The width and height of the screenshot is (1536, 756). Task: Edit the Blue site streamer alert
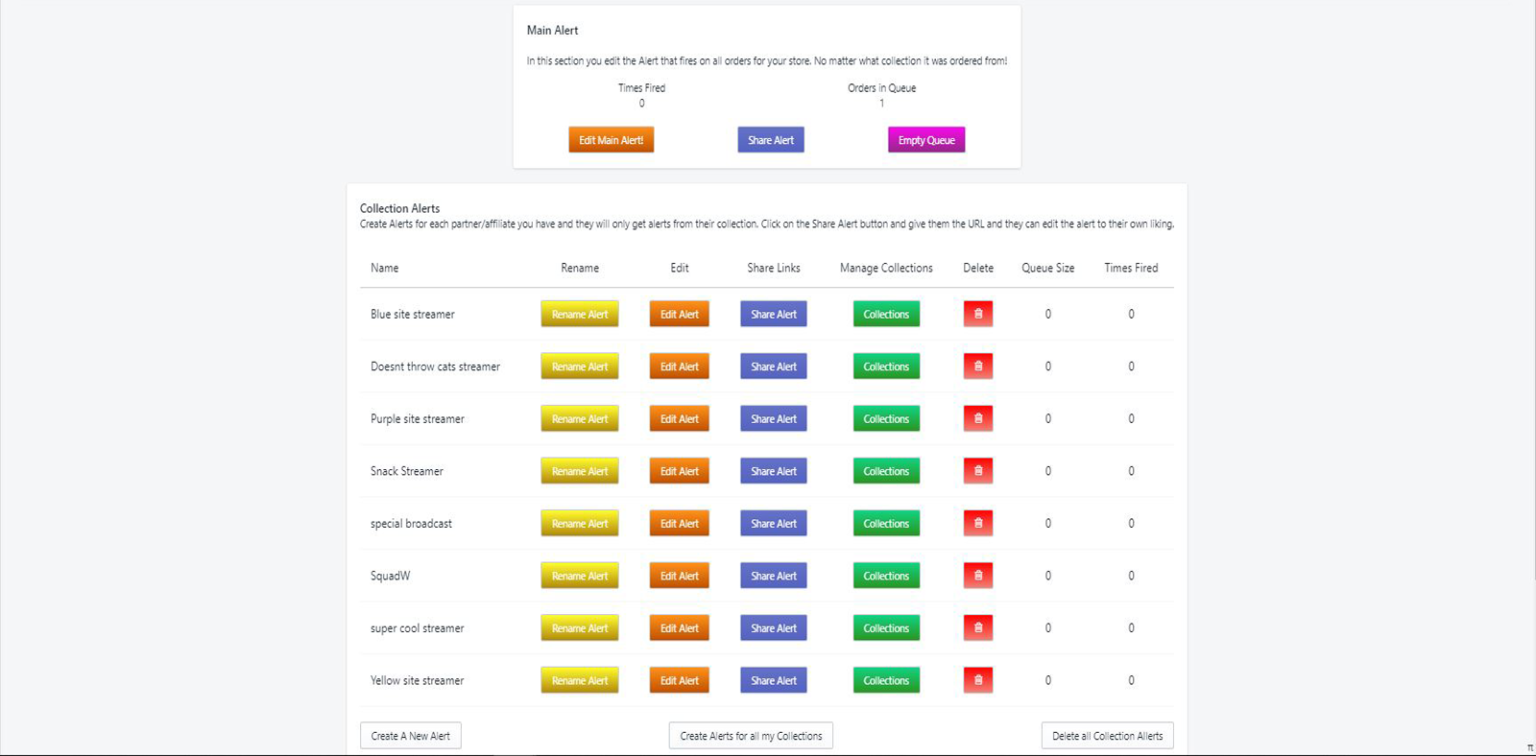pyautogui.click(x=679, y=314)
